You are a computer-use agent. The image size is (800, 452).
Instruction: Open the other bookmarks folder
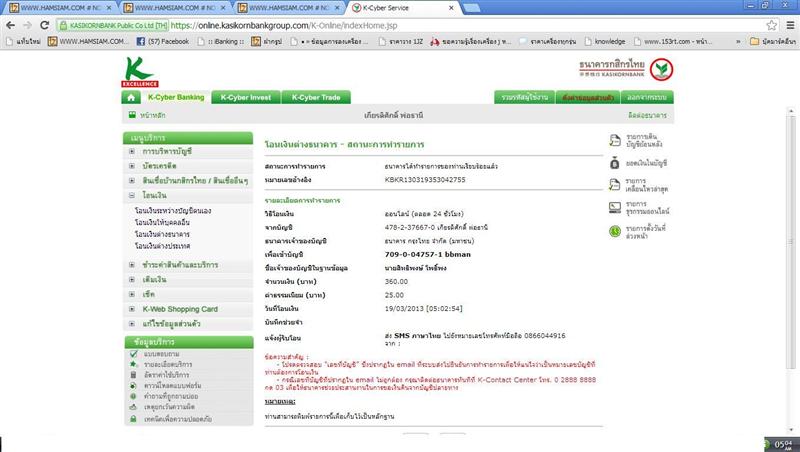click(772, 41)
